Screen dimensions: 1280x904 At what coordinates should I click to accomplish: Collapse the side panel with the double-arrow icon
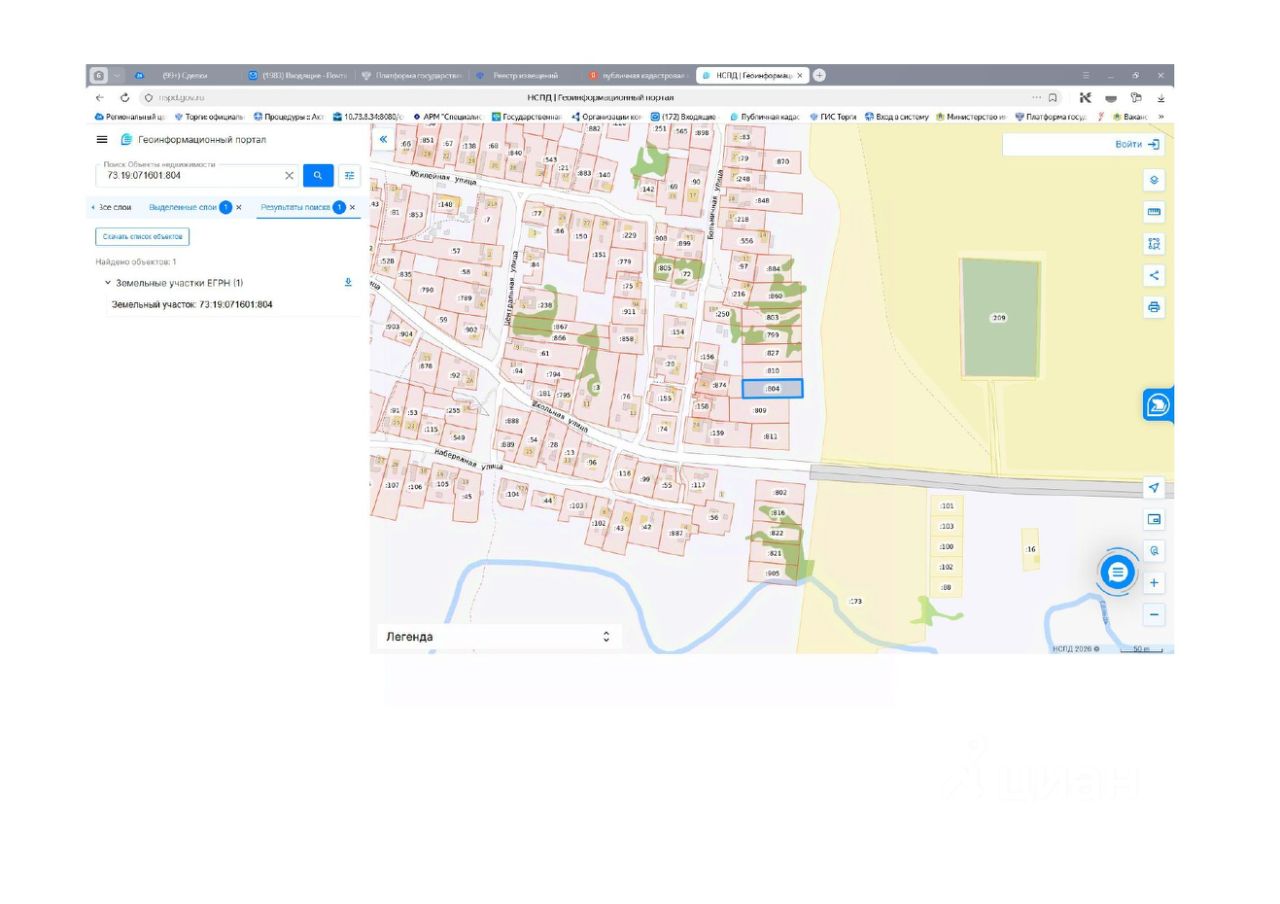click(383, 139)
